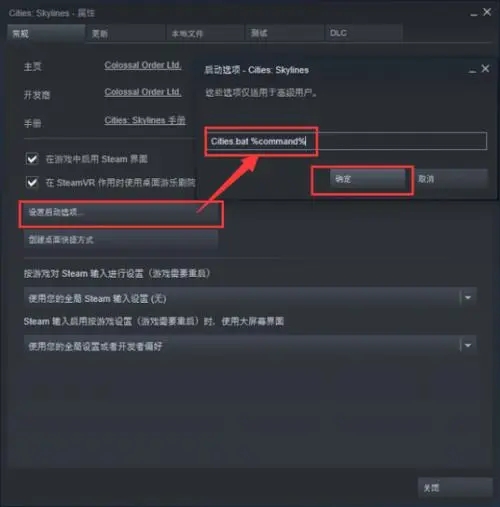Select the DLC tab
500x507 pixels.
coord(363,33)
